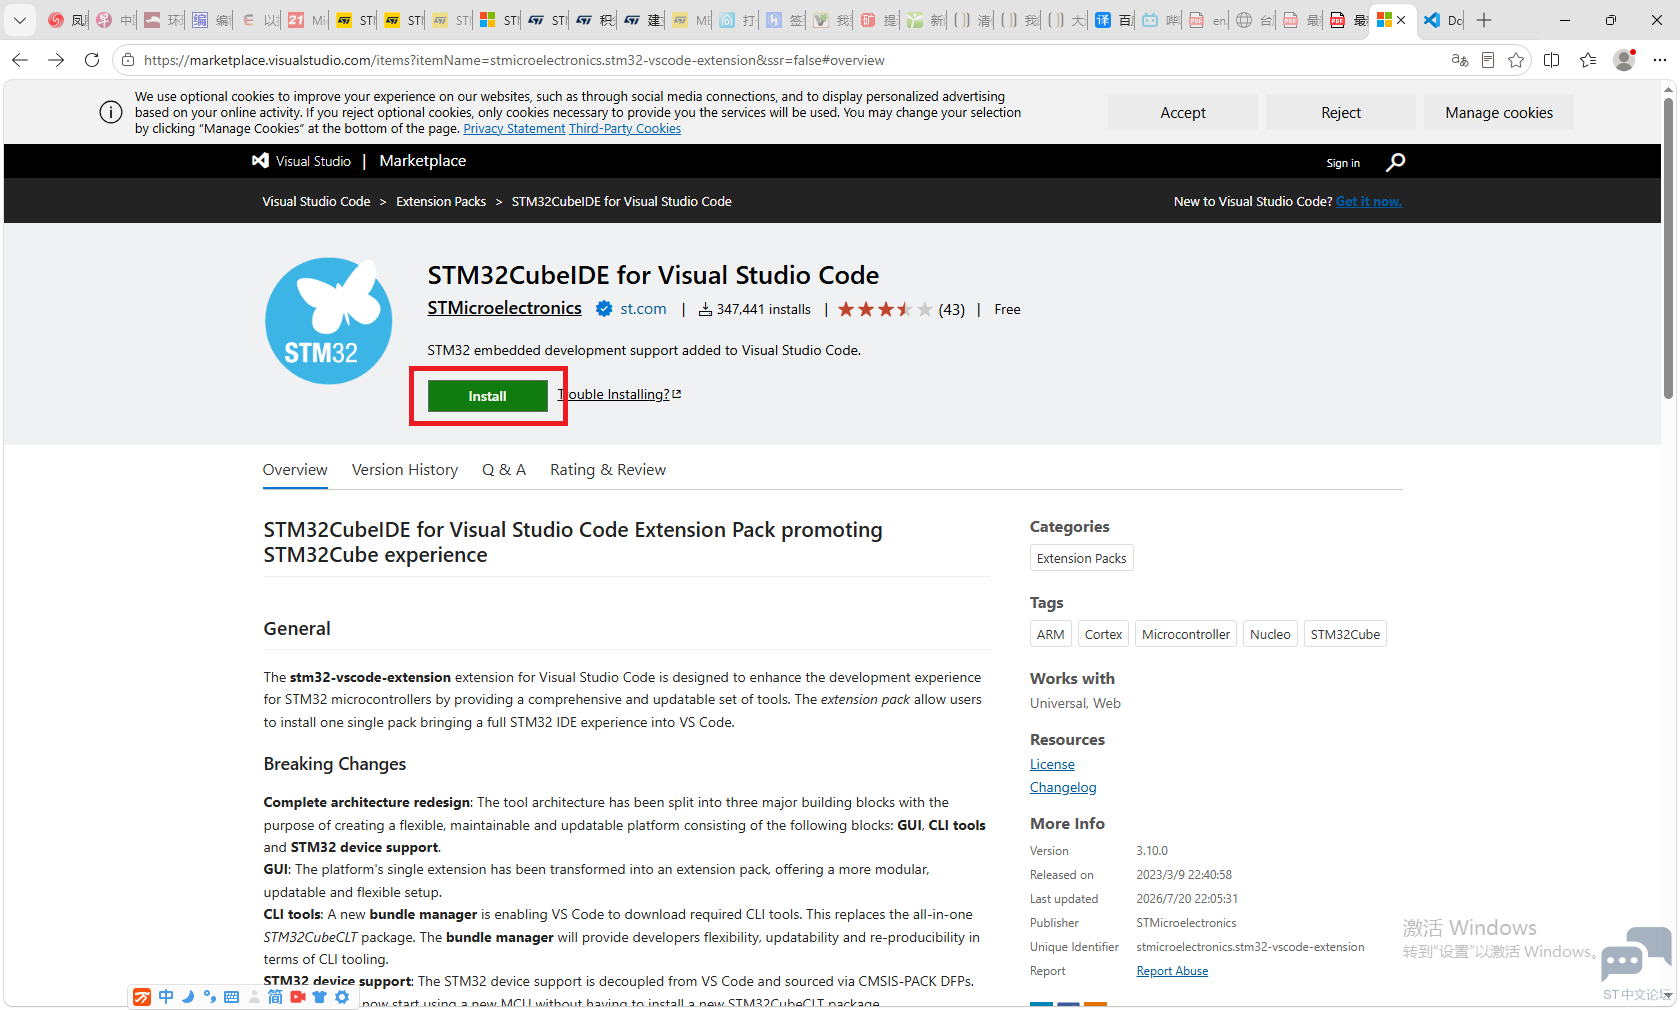This screenshot has height=1010, width=1680.
Task: Open the STMicroelectronics publisher link
Action: [504, 308]
